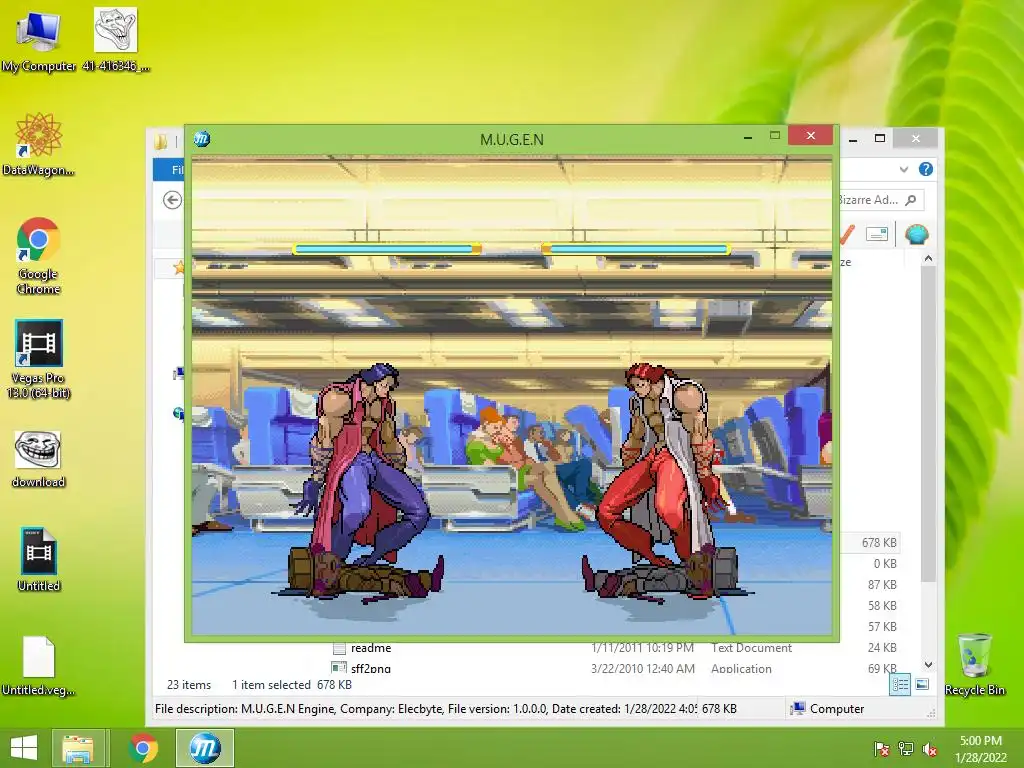Minimize the M.U.G.E.N window
Viewport: 1024px width, 768px height.
click(748, 137)
